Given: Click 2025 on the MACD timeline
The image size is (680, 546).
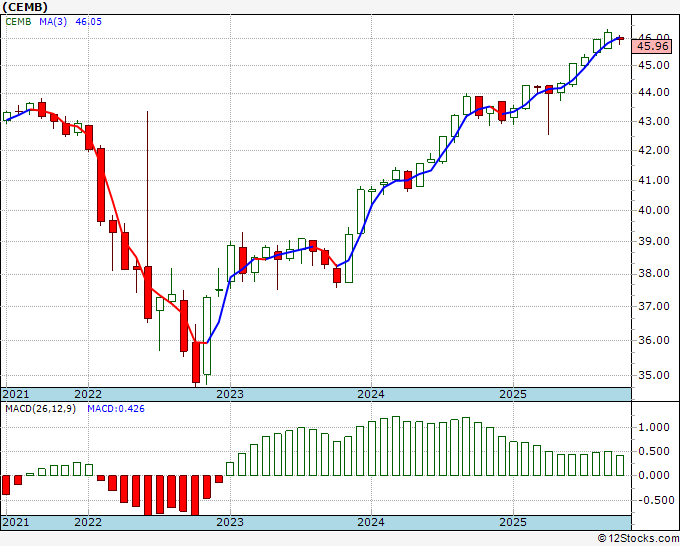Looking at the screenshot, I should (513, 522).
